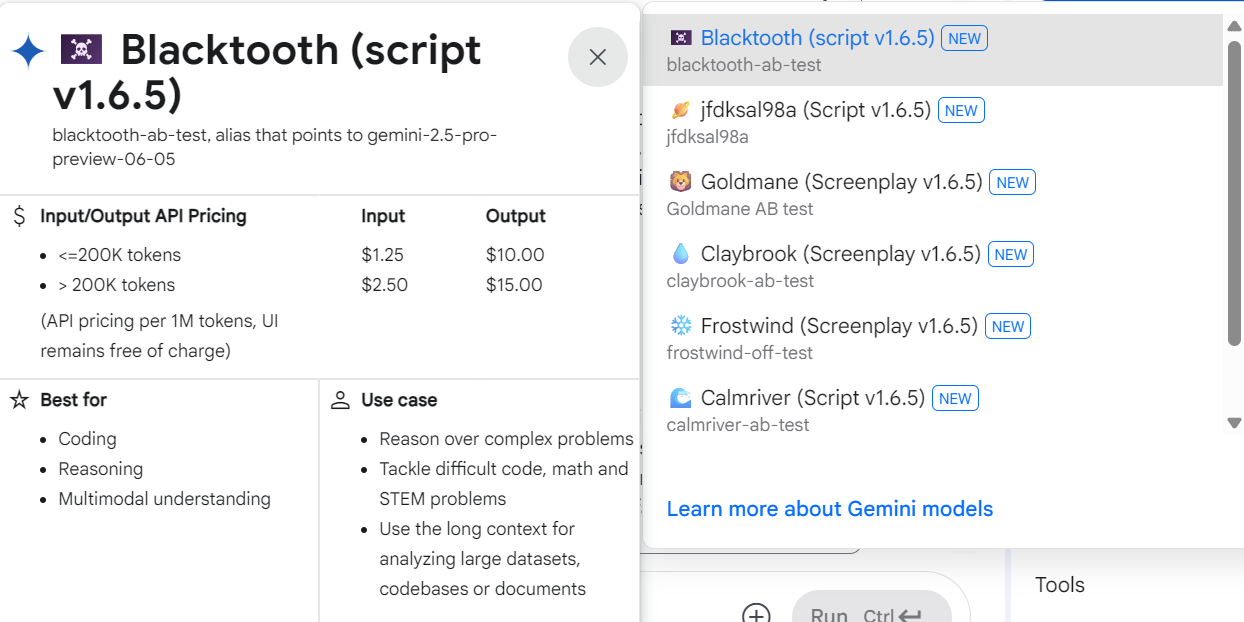Click the pirate flag icon beside Blacktooth heading

(x=82, y=50)
